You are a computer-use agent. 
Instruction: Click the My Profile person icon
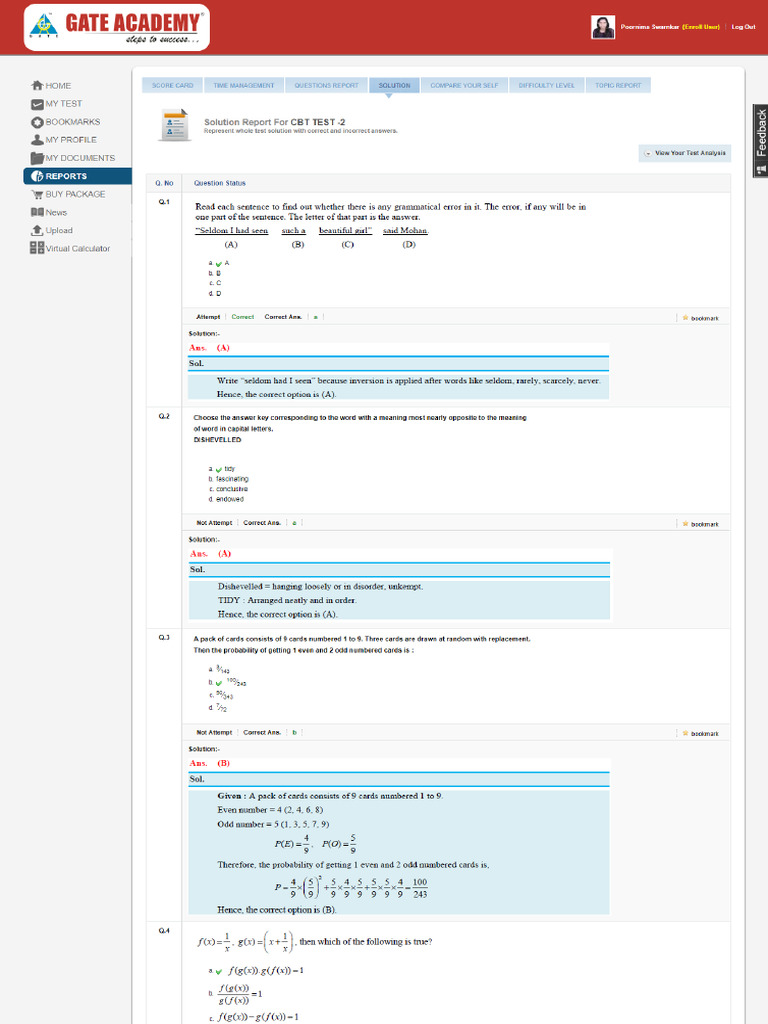pyautogui.click(x=37, y=140)
